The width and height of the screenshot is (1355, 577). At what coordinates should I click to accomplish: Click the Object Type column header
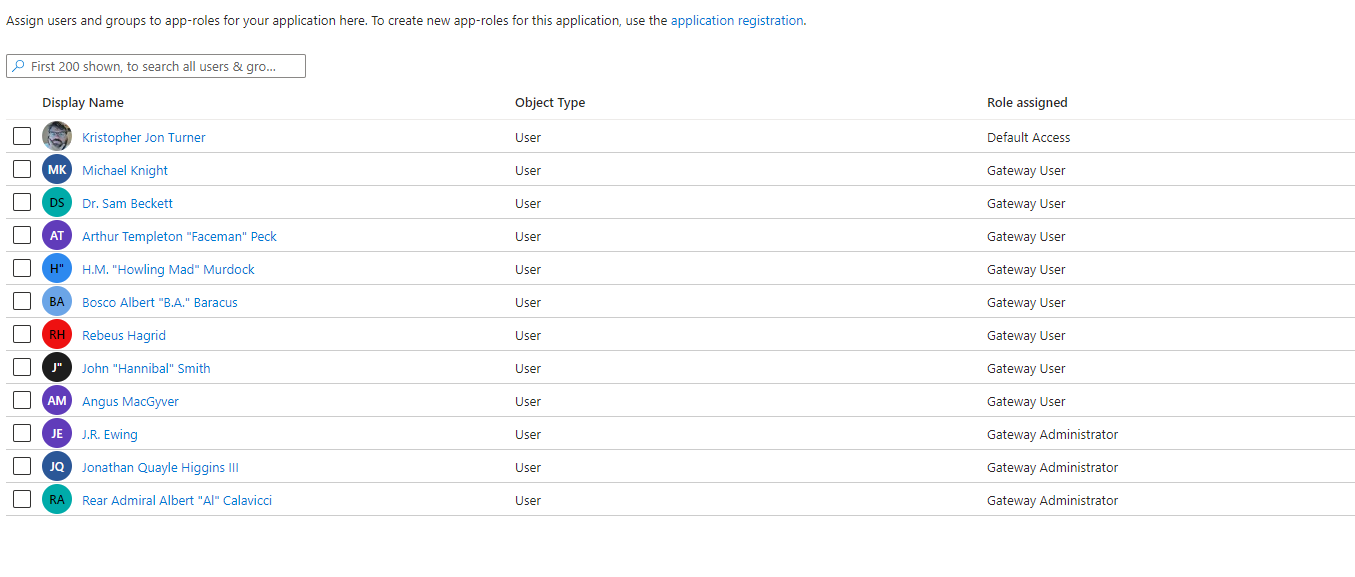tap(550, 103)
